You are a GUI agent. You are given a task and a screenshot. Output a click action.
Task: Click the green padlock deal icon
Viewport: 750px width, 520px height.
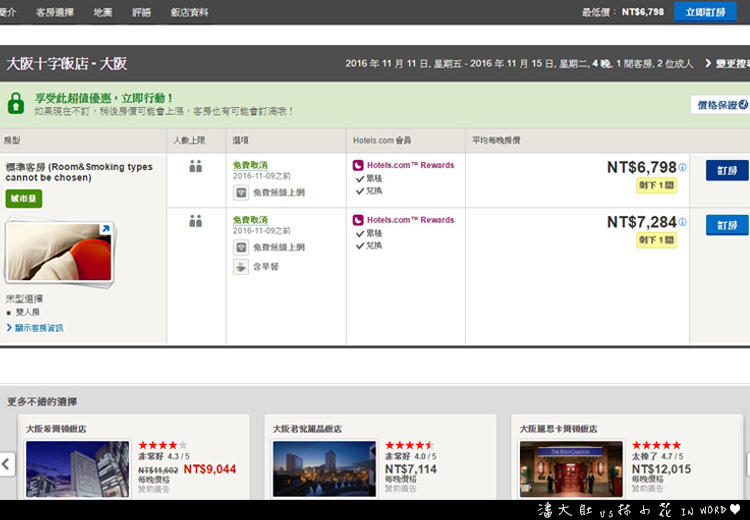(x=16, y=103)
